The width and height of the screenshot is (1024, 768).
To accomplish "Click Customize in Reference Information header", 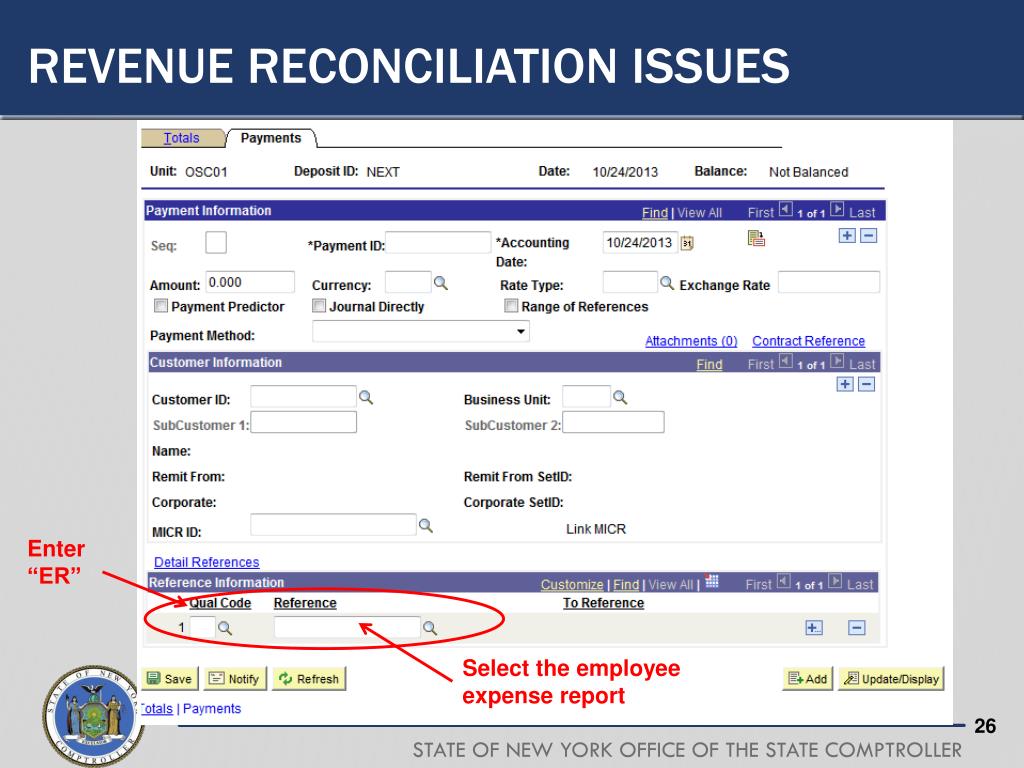I will tap(572, 584).
